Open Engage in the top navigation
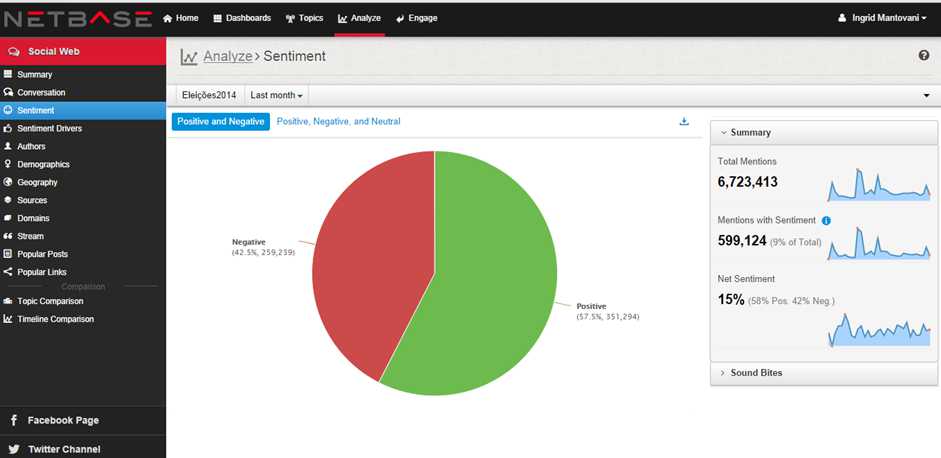This screenshot has width=941, height=458. (x=416, y=18)
